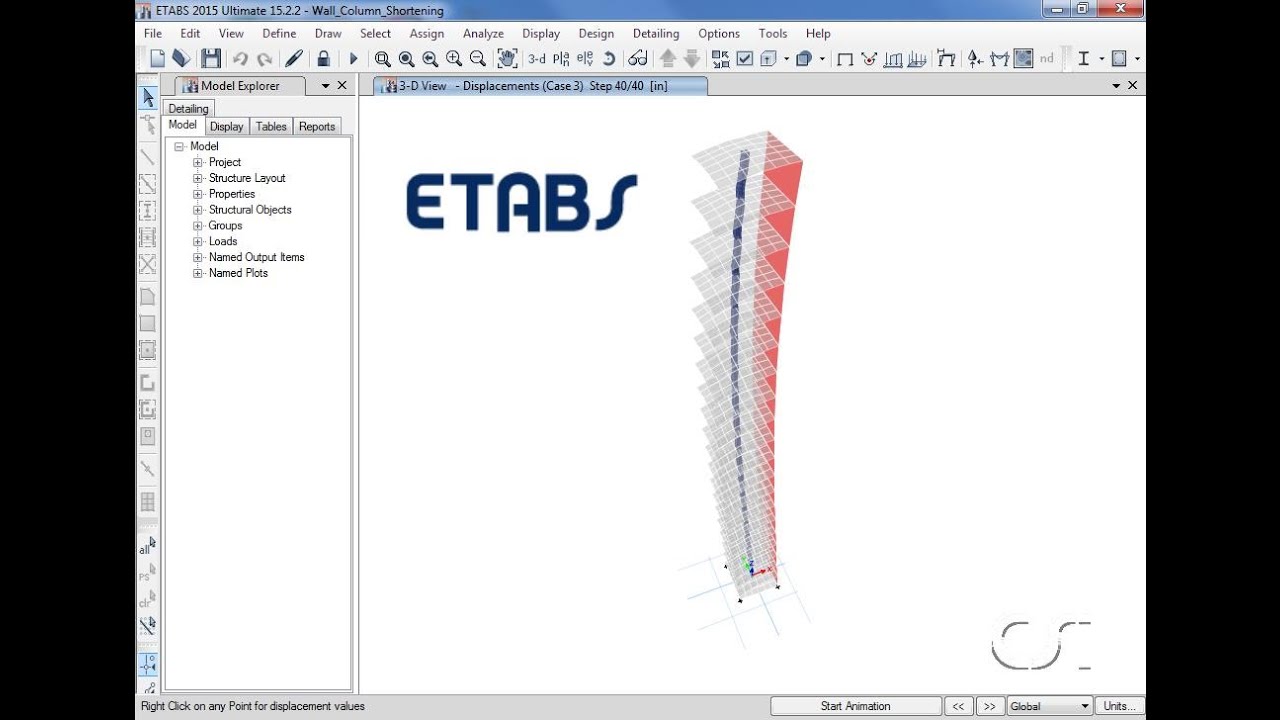Viewport: 1280px width, 720px height.
Task: Select the Draw Beam/Column line tool
Action: 148,157
